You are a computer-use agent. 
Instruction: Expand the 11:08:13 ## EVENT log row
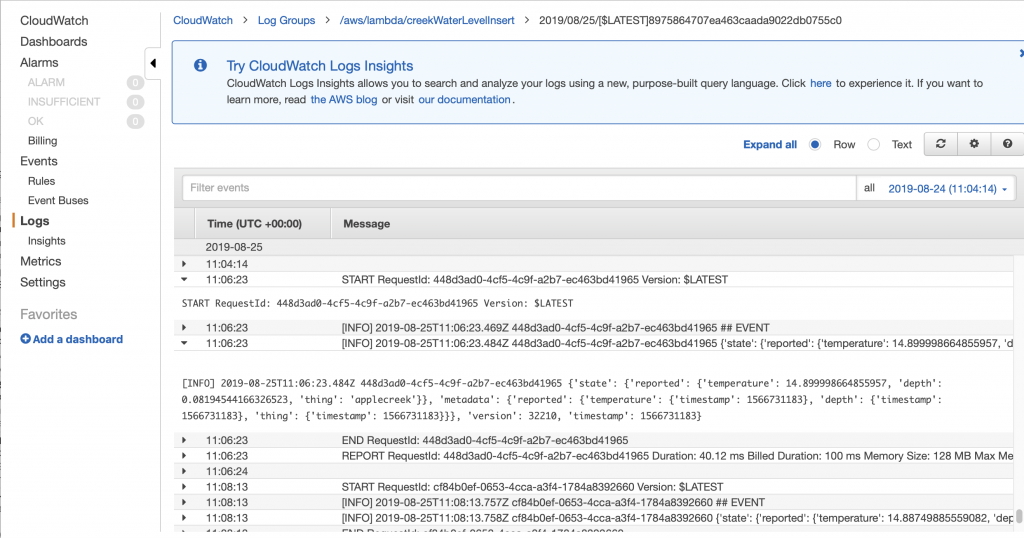click(x=184, y=503)
